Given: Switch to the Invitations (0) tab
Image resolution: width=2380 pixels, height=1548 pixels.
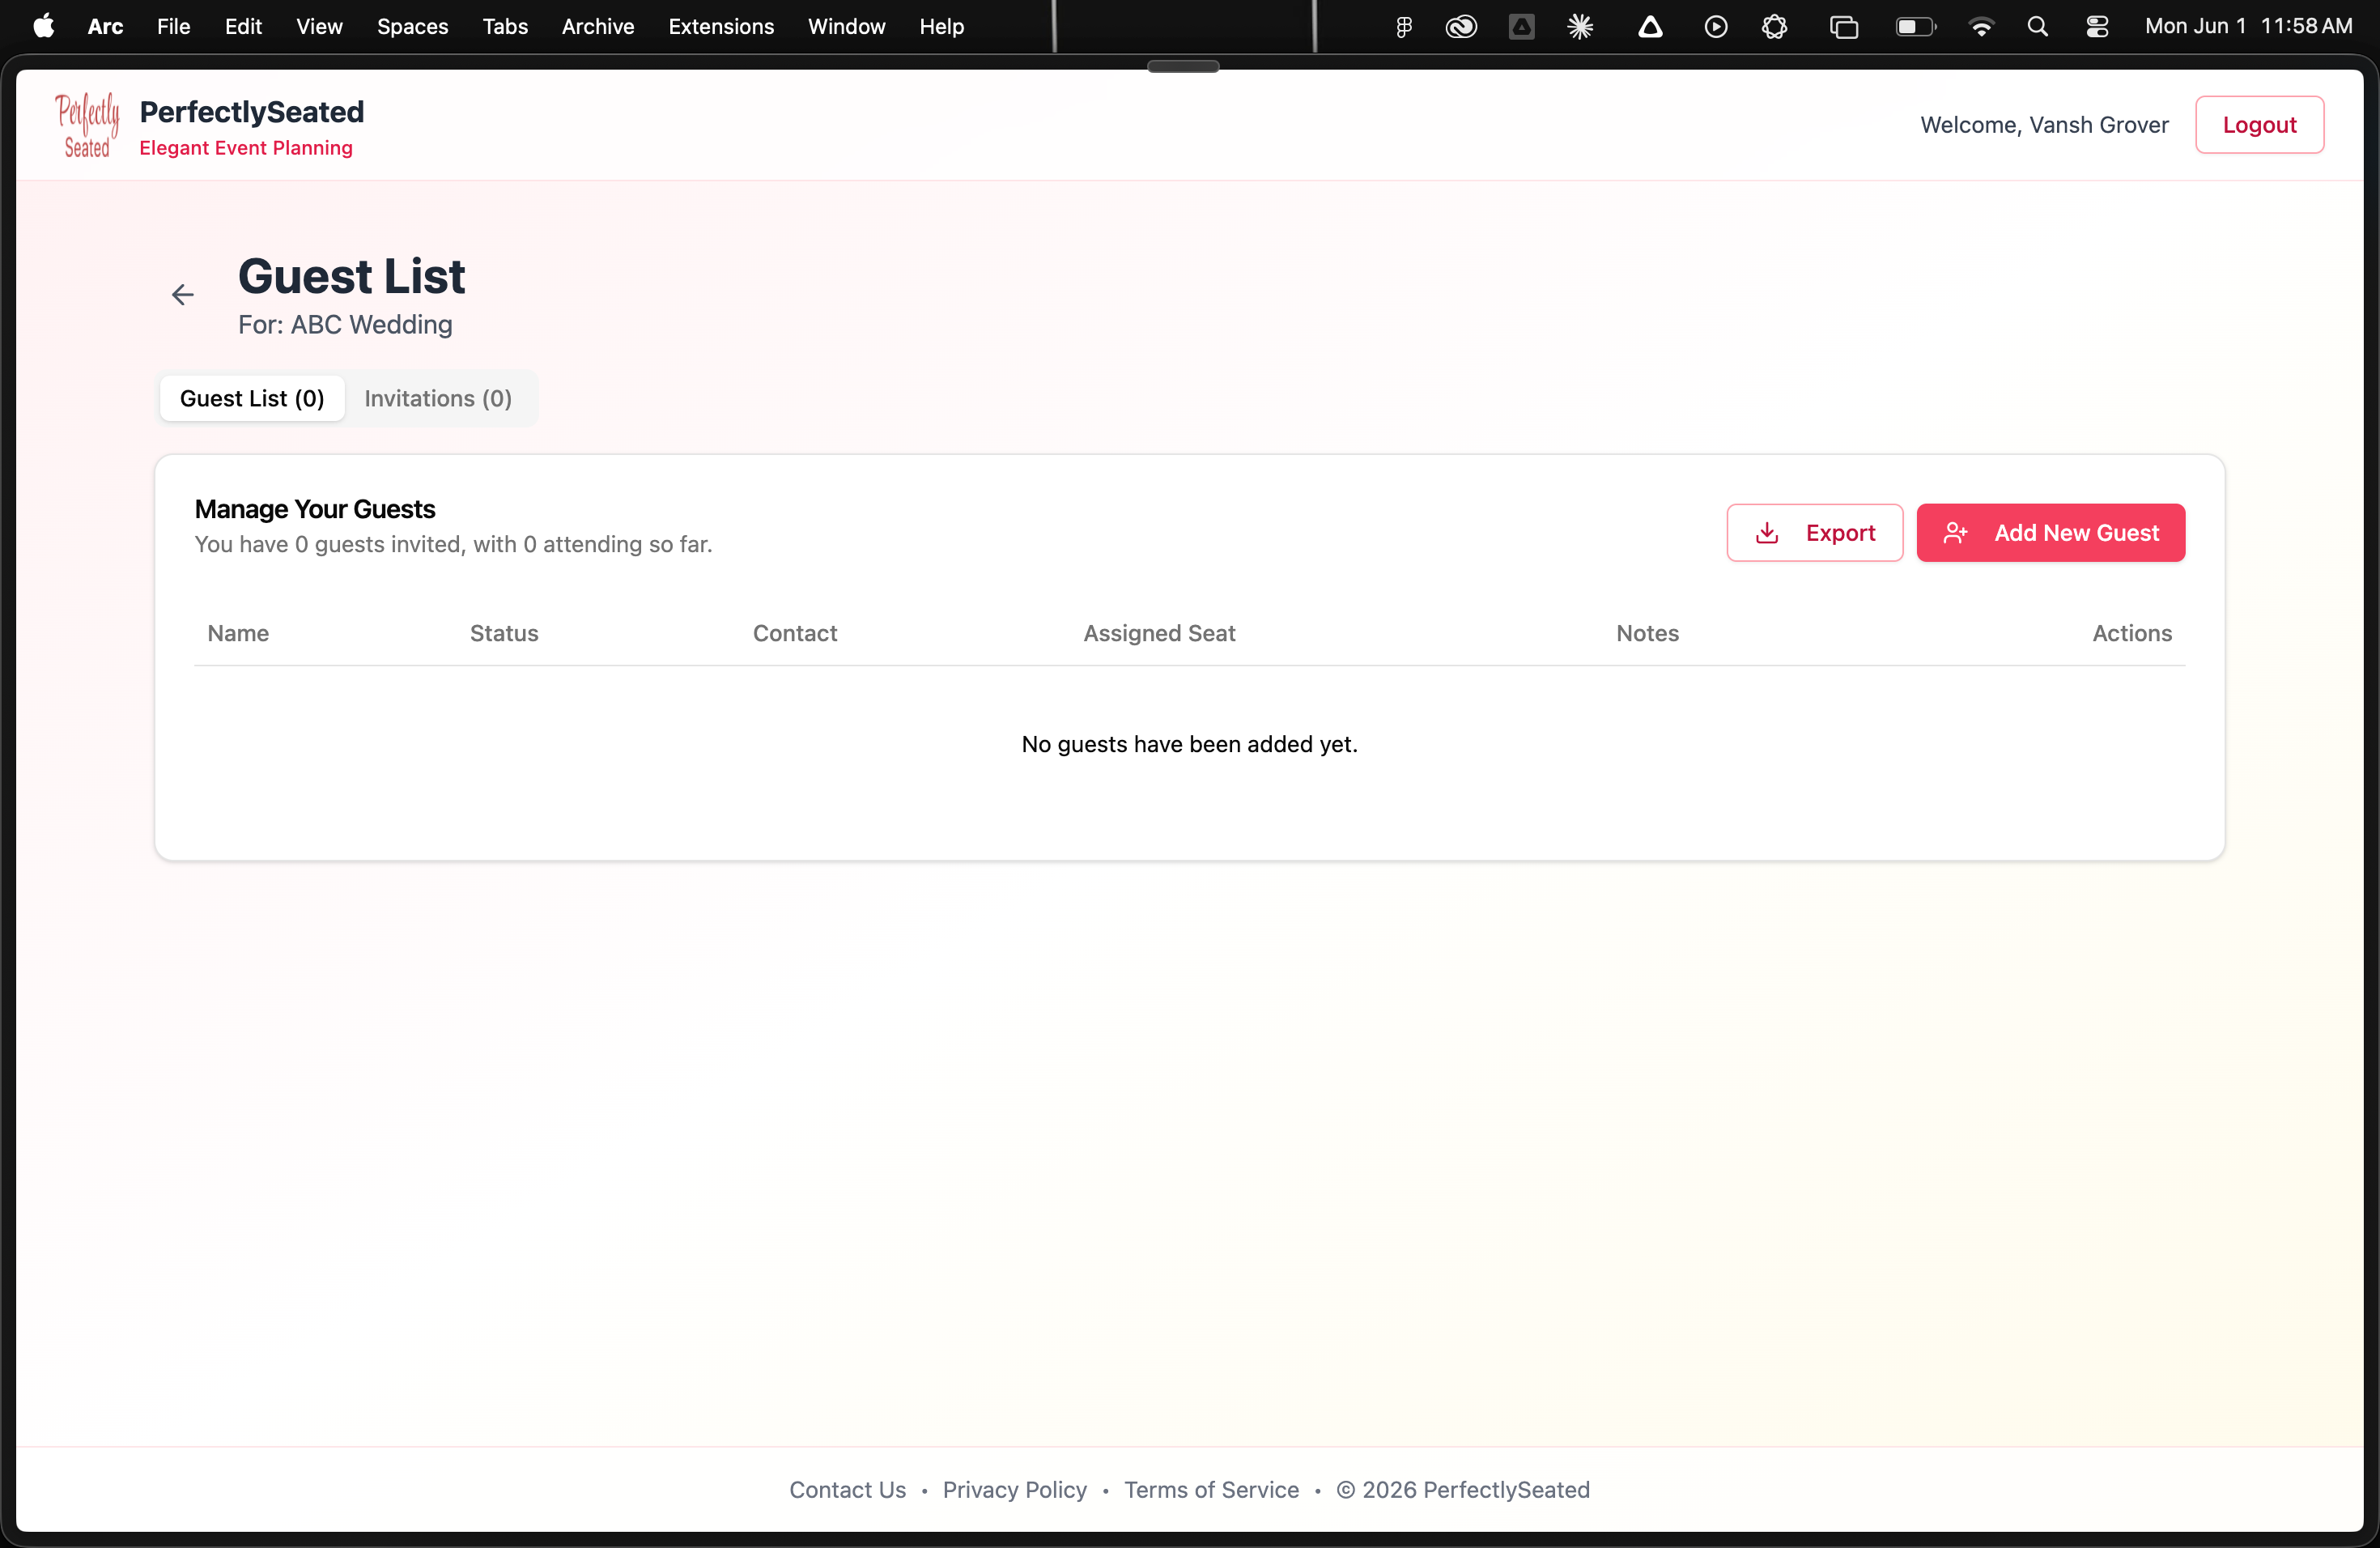Looking at the screenshot, I should (x=438, y=398).
